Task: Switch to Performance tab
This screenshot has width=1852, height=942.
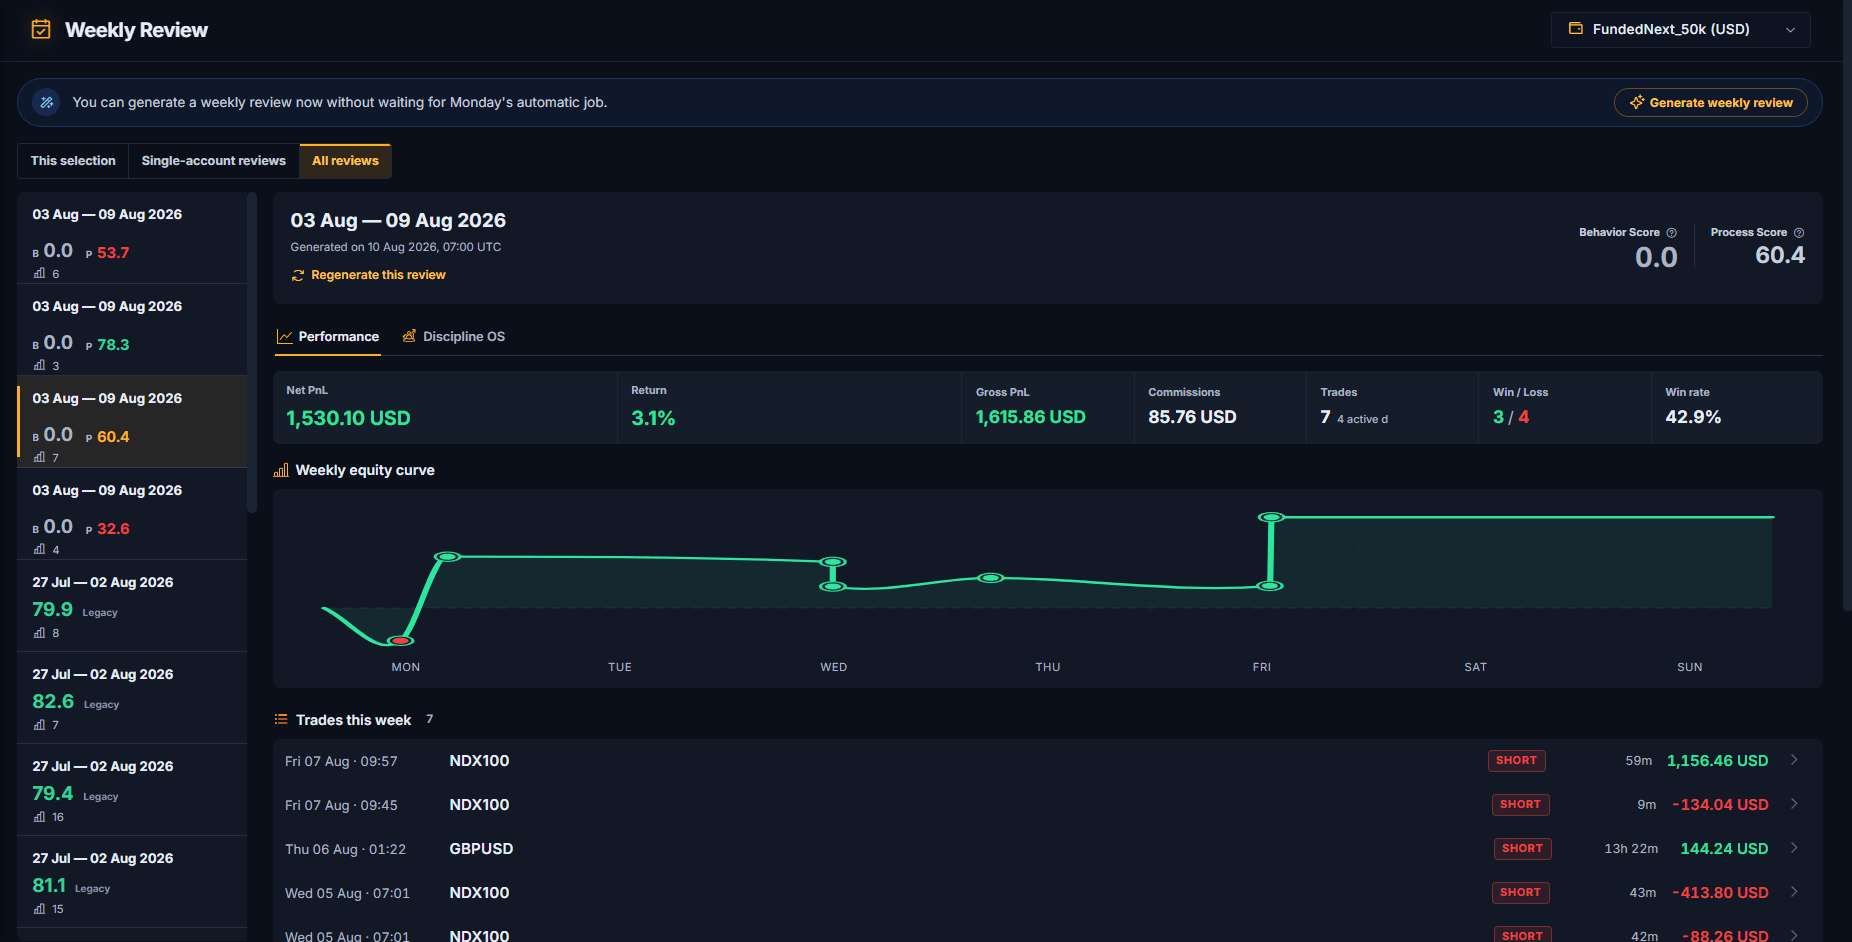Action: click(328, 337)
